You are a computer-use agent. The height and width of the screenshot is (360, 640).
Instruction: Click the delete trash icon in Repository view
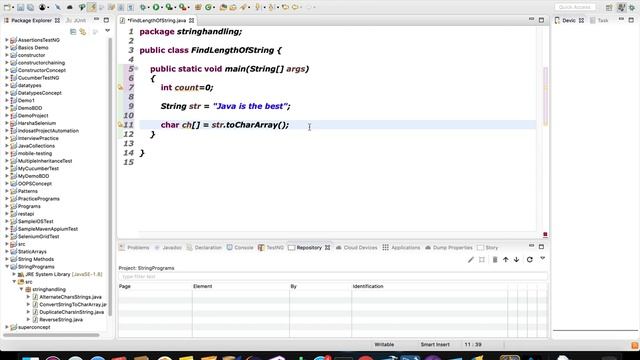coord(495,260)
